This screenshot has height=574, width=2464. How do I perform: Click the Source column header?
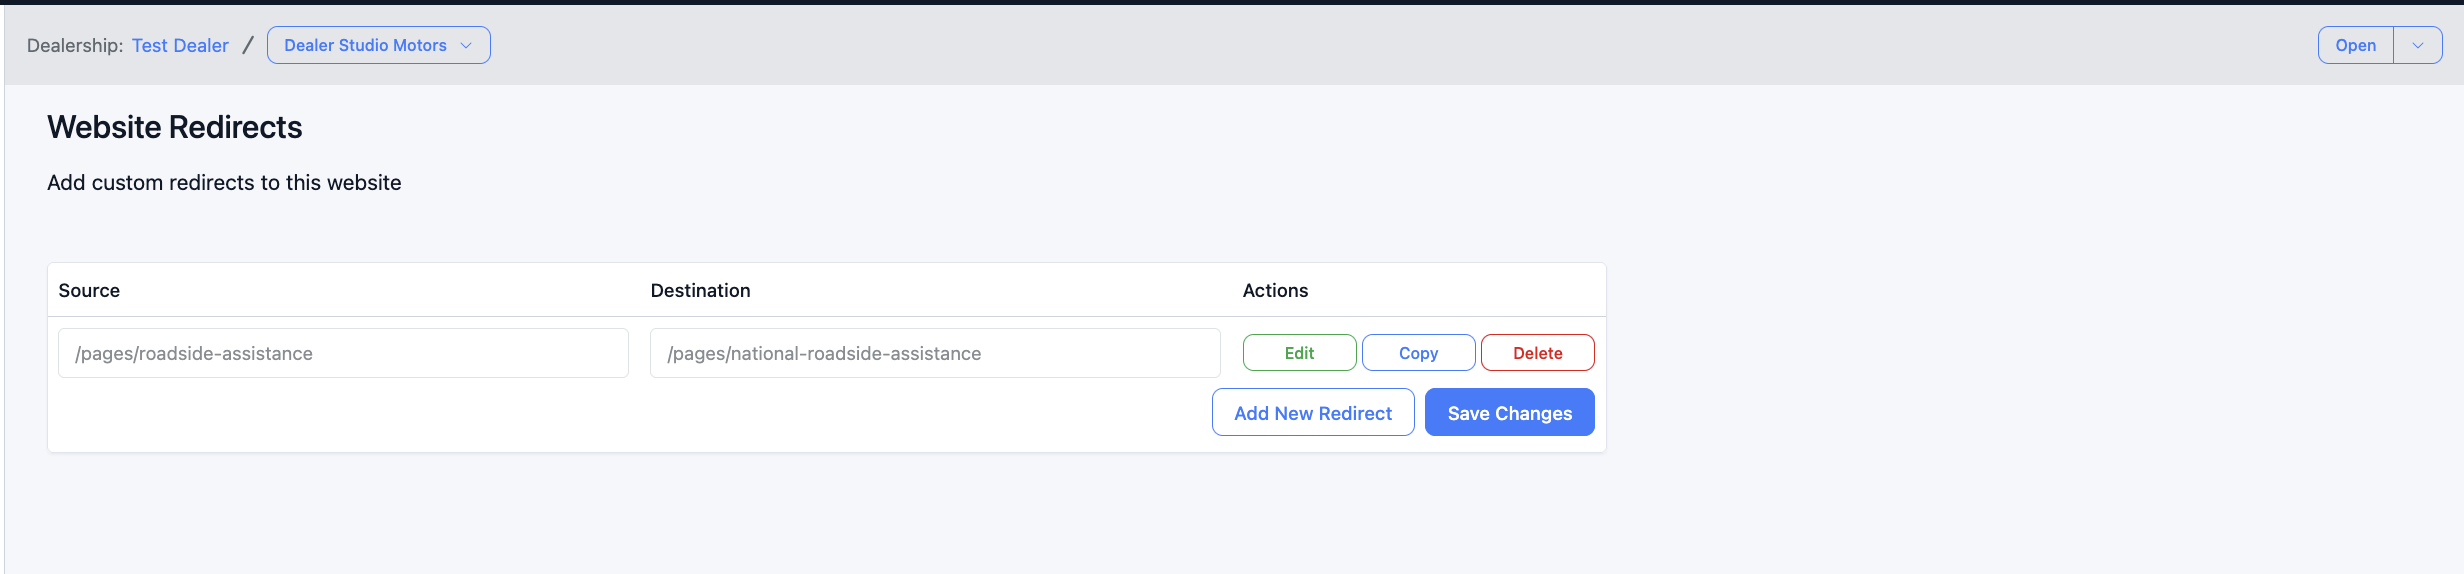point(89,290)
